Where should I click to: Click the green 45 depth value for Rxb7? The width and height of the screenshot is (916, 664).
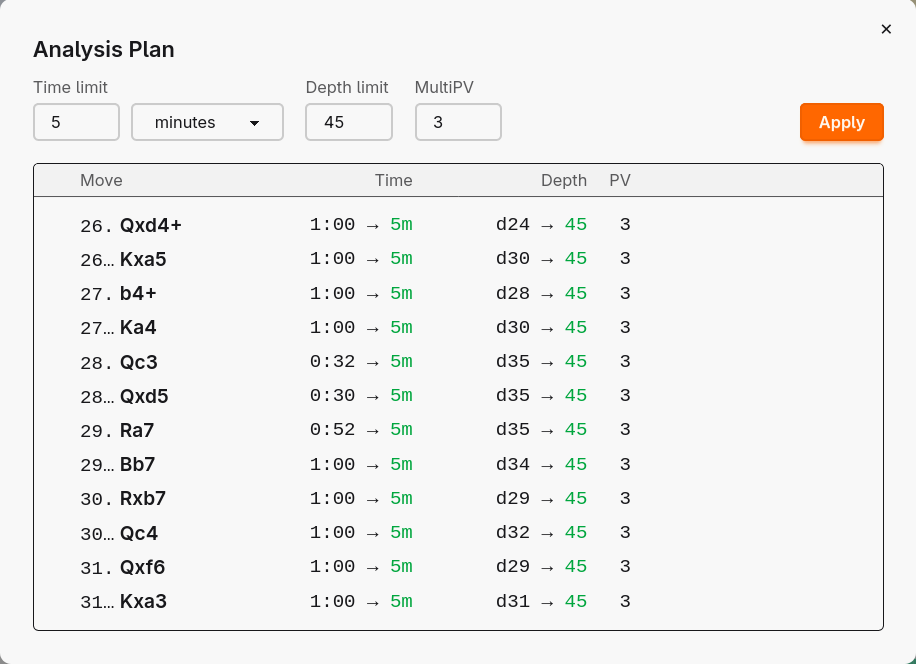[x=576, y=498]
